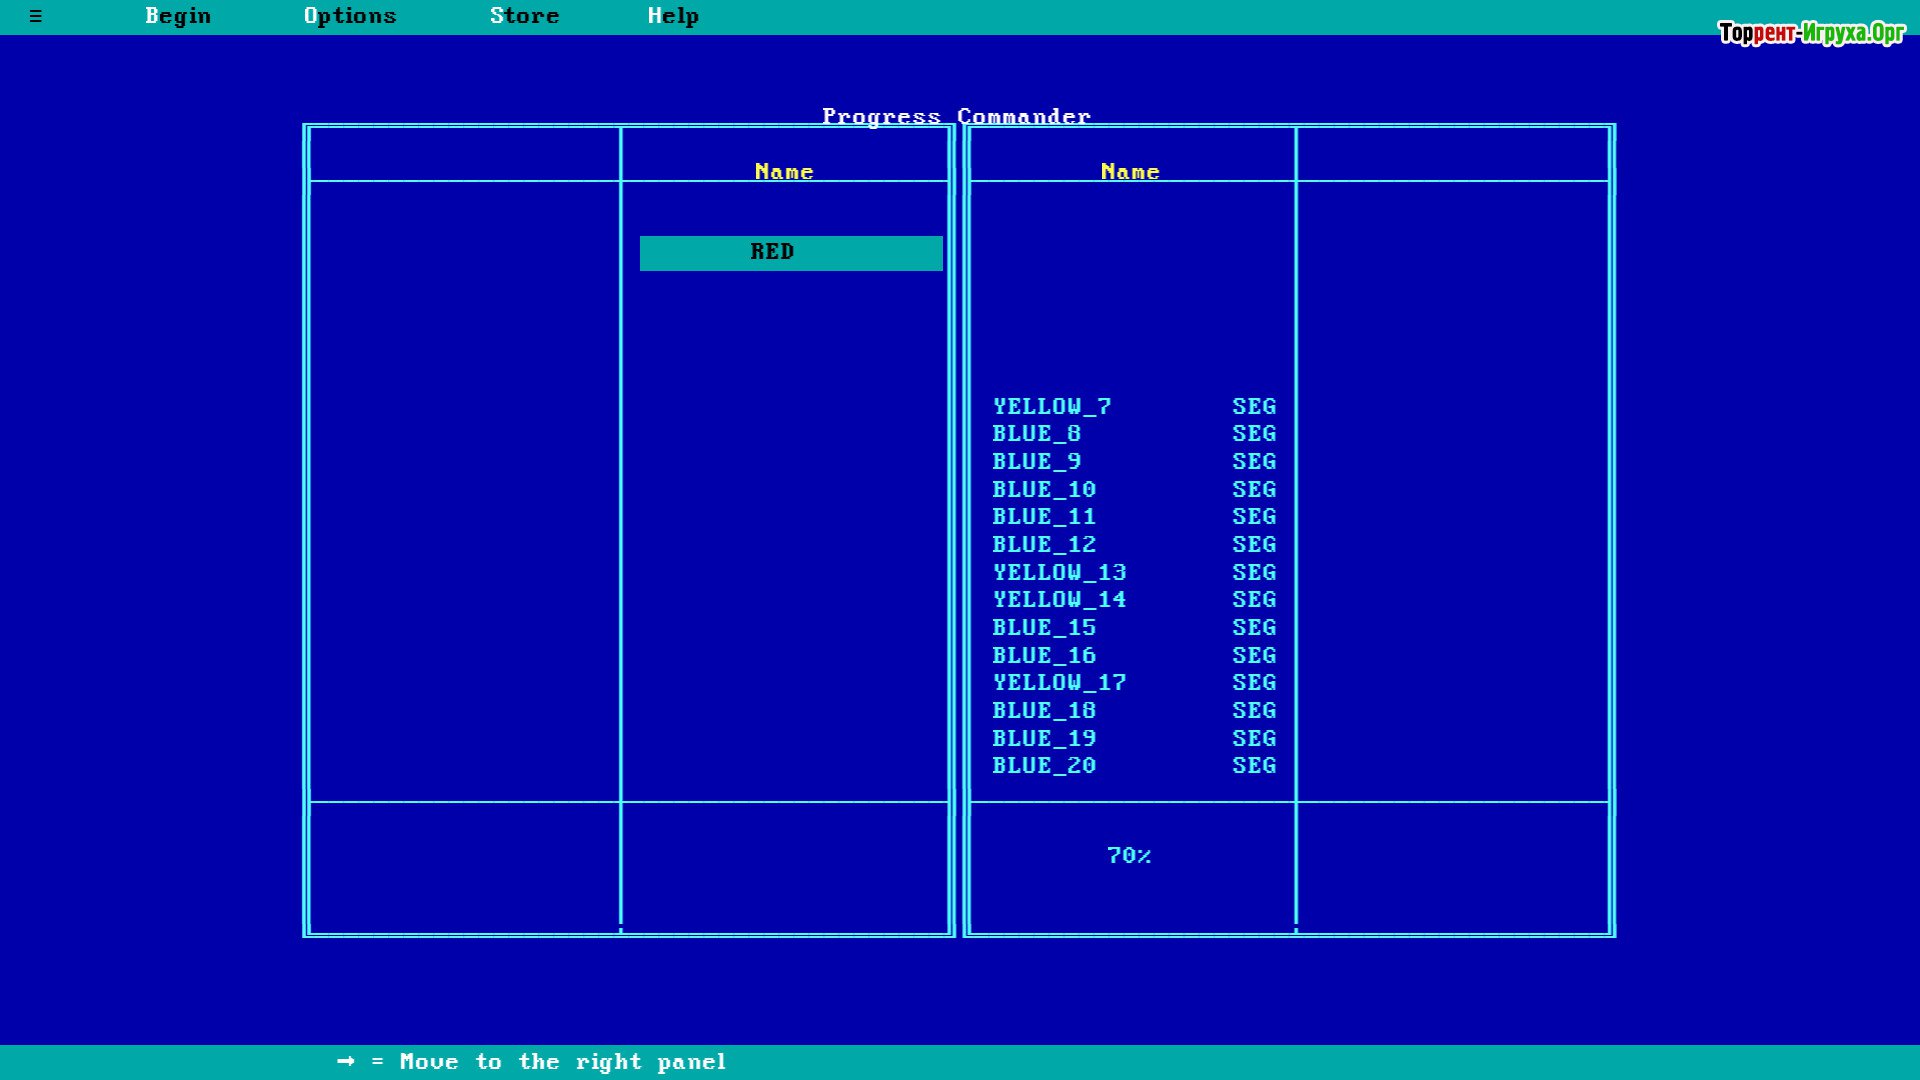Open the Store menu
The image size is (1920, 1080).
(524, 16)
